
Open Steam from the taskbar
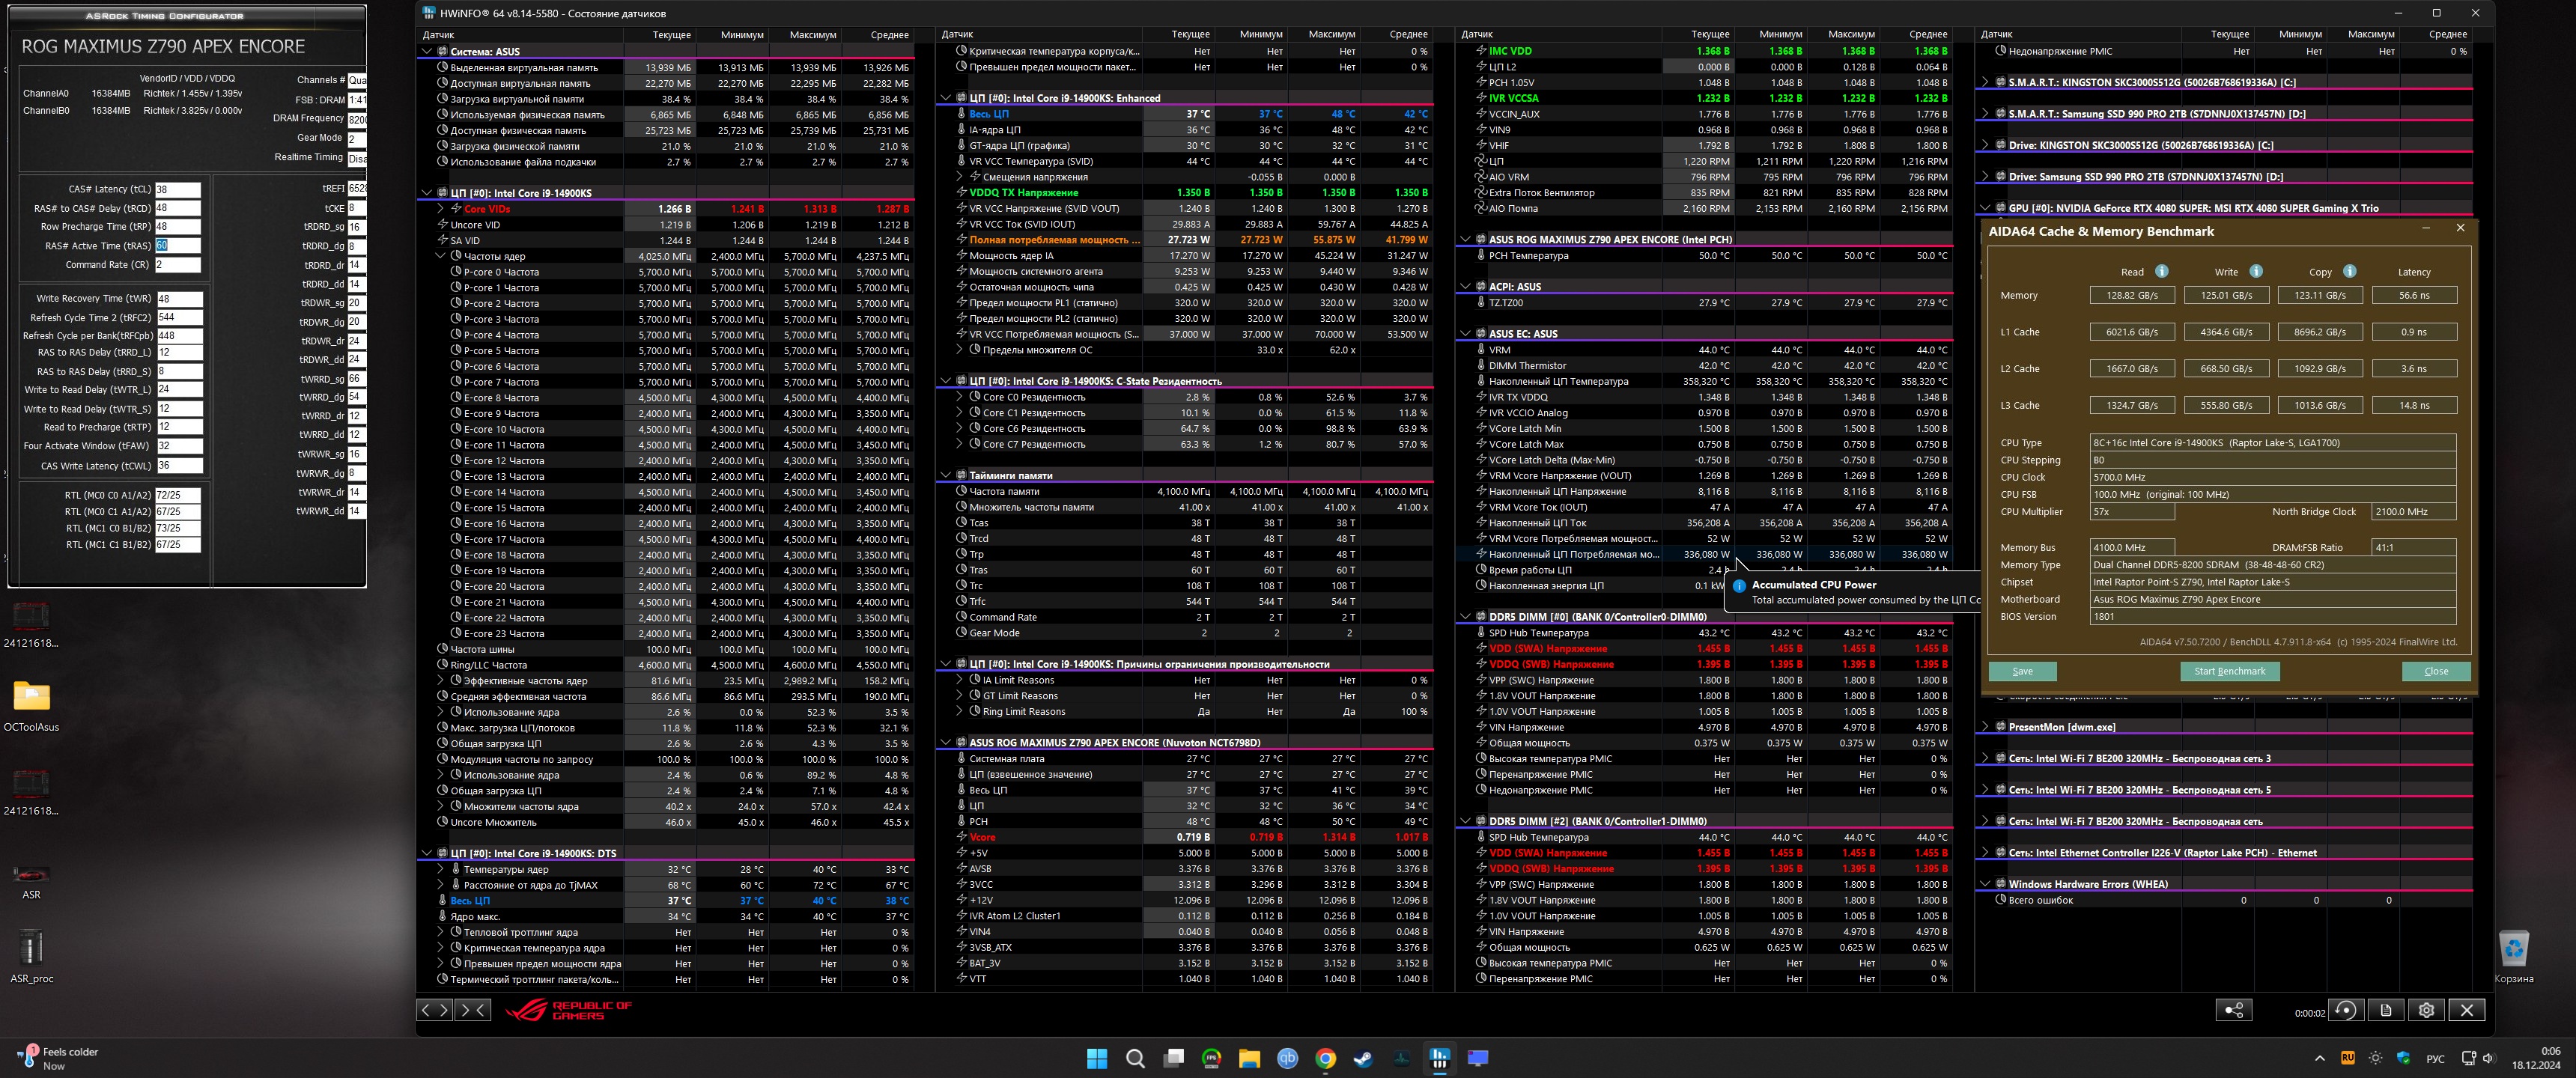(1363, 1058)
